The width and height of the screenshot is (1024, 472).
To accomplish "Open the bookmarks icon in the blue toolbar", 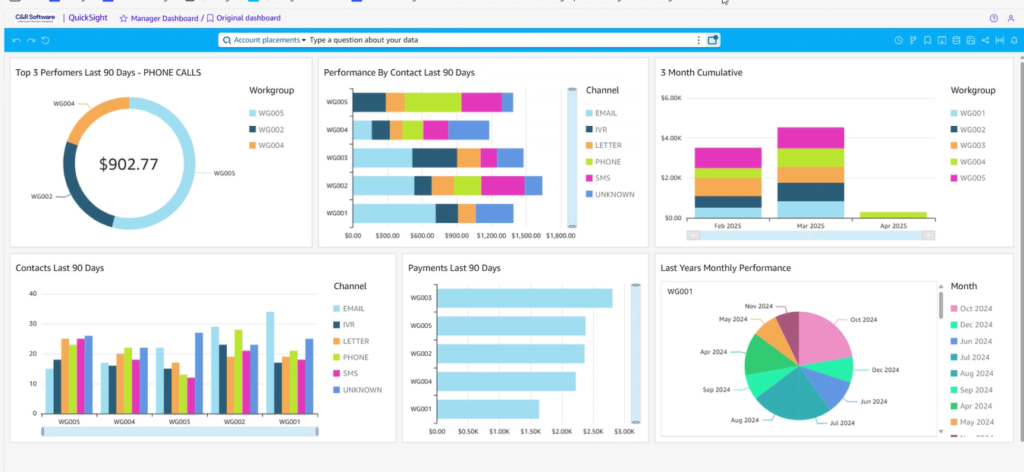I will tap(927, 40).
